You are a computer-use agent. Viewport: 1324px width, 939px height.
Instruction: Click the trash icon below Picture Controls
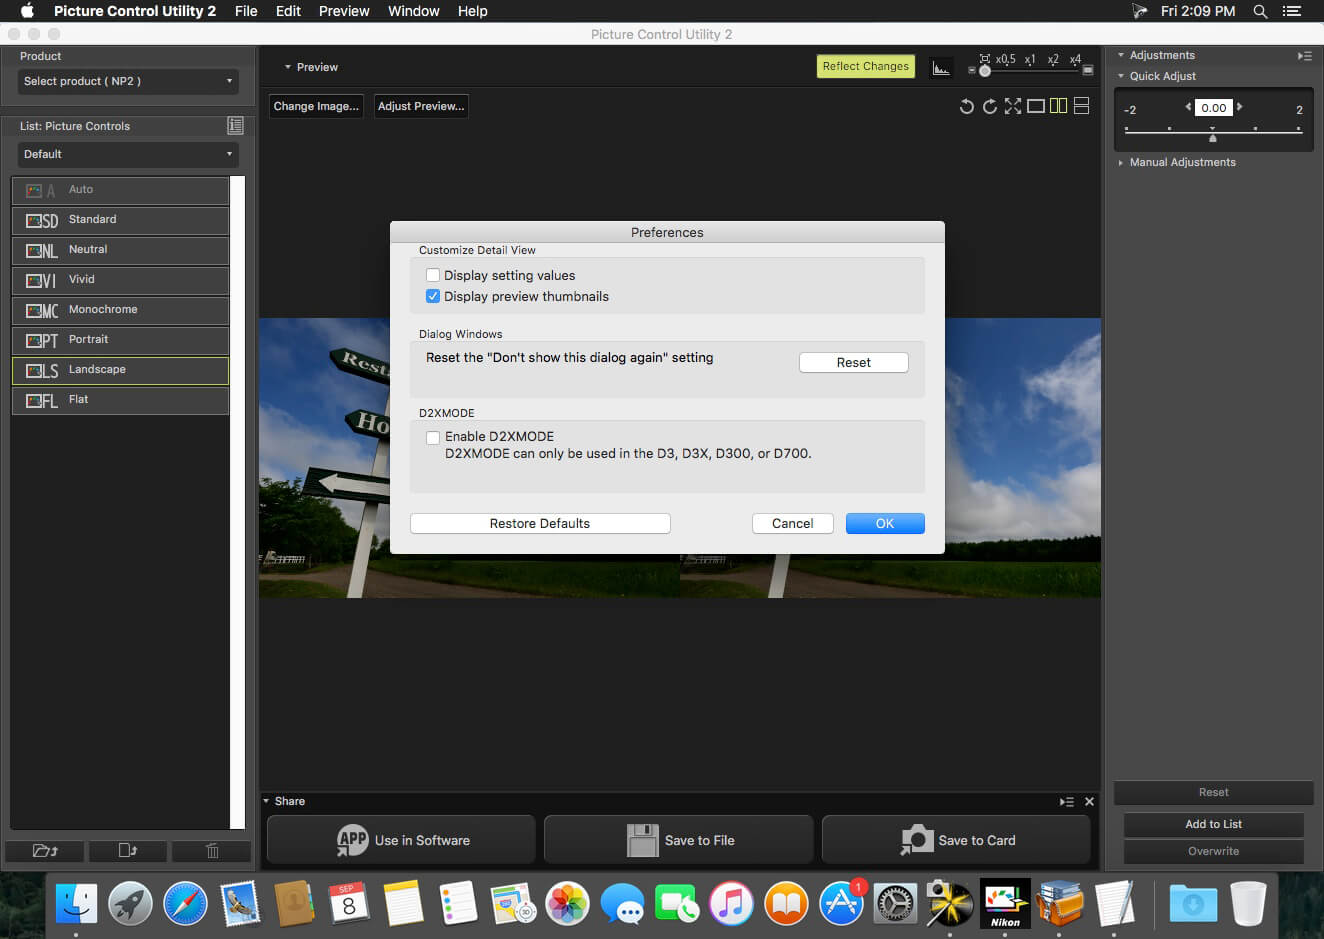click(212, 851)
